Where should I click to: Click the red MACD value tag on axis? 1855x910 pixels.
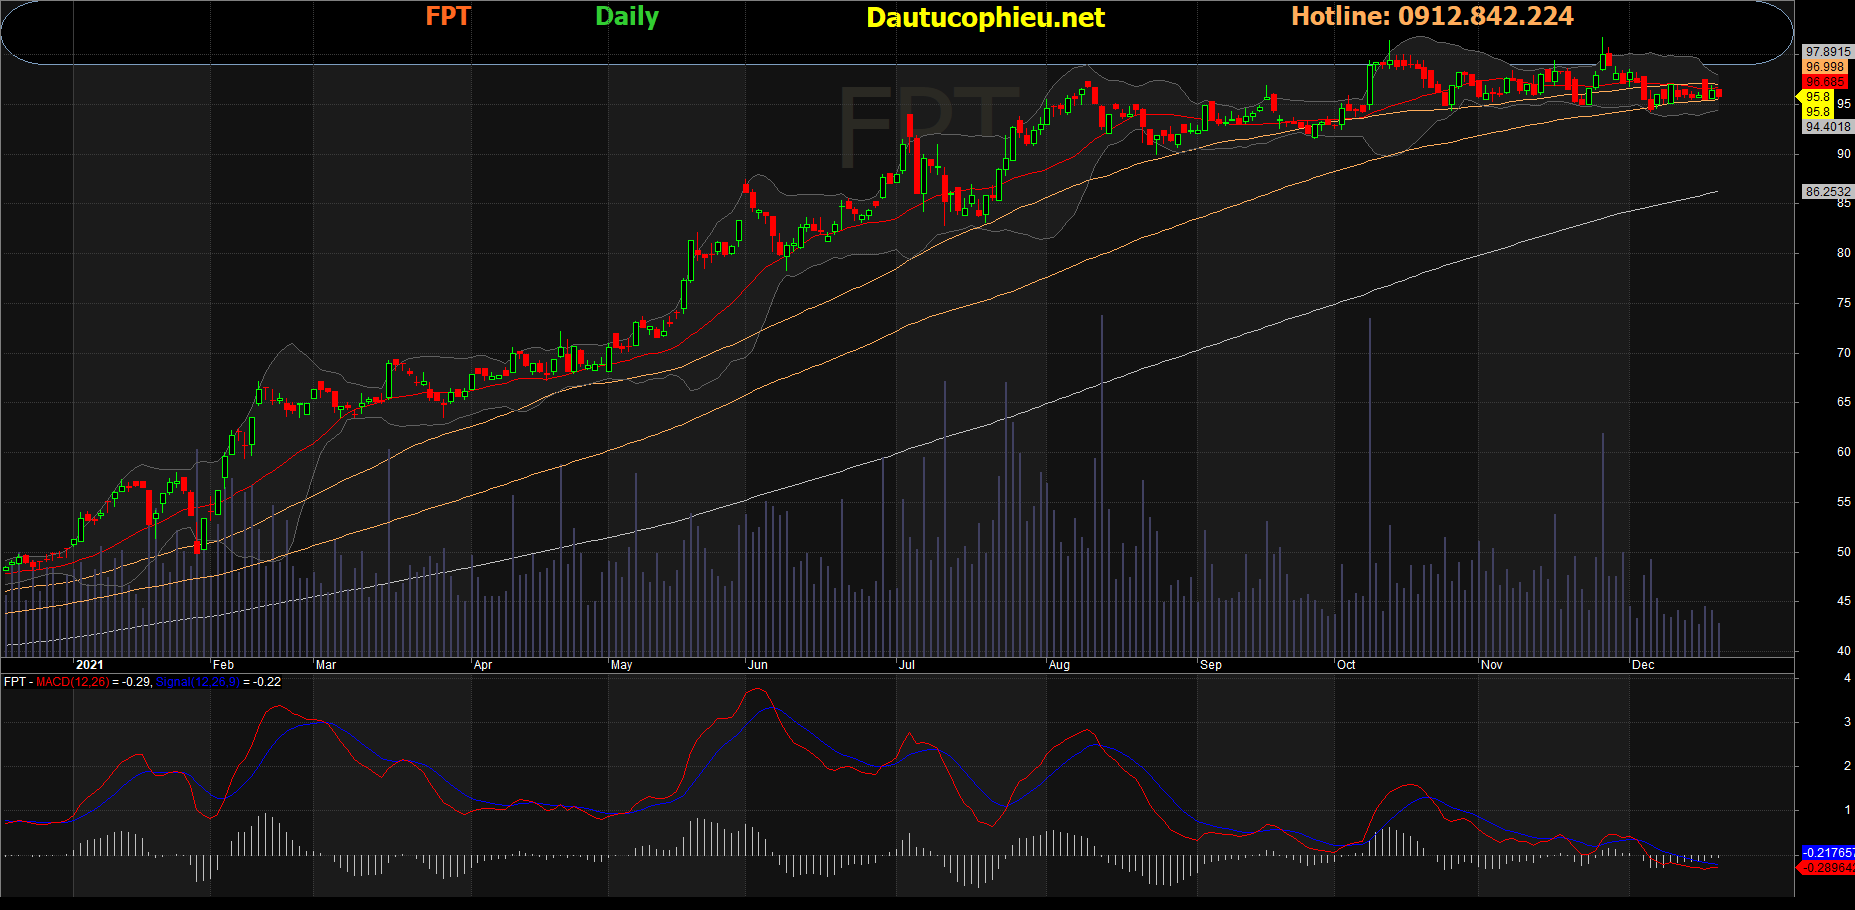[1827, 868]
